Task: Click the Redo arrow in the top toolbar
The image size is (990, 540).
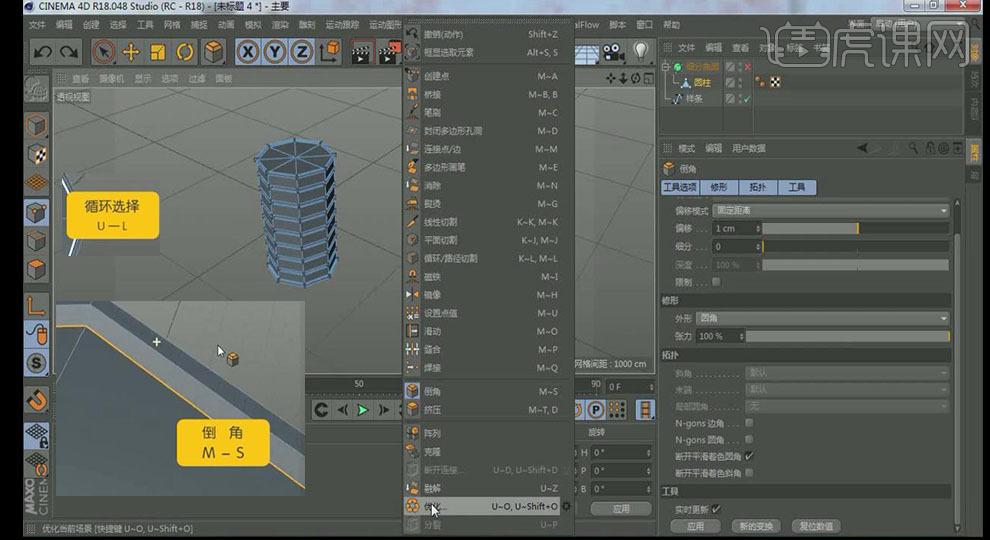Action: click(69, 52)
